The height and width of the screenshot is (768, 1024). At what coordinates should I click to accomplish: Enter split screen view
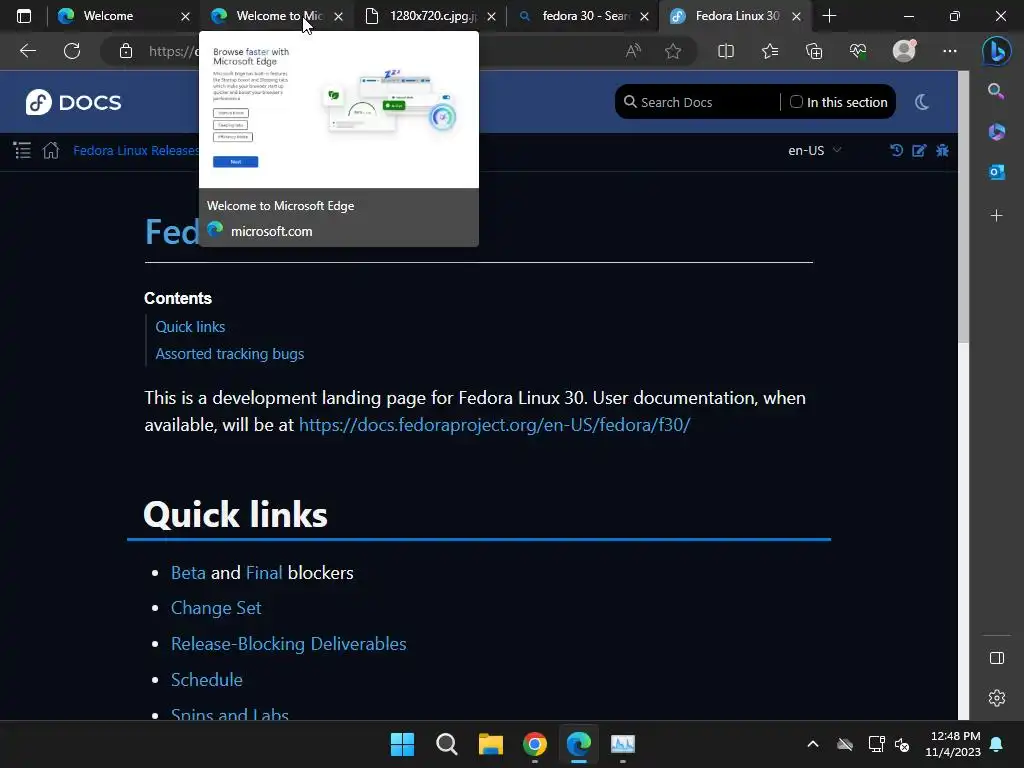[x=726, y=51]
